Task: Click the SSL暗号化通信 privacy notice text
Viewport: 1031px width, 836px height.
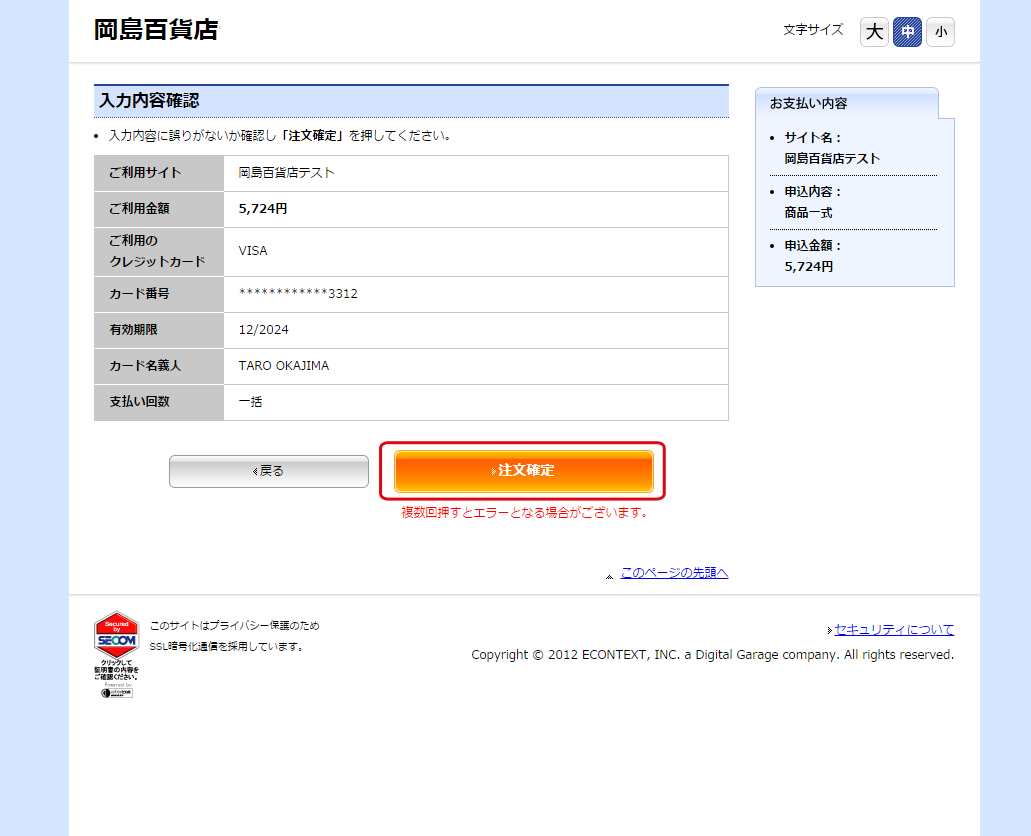Action: [235, 636]
